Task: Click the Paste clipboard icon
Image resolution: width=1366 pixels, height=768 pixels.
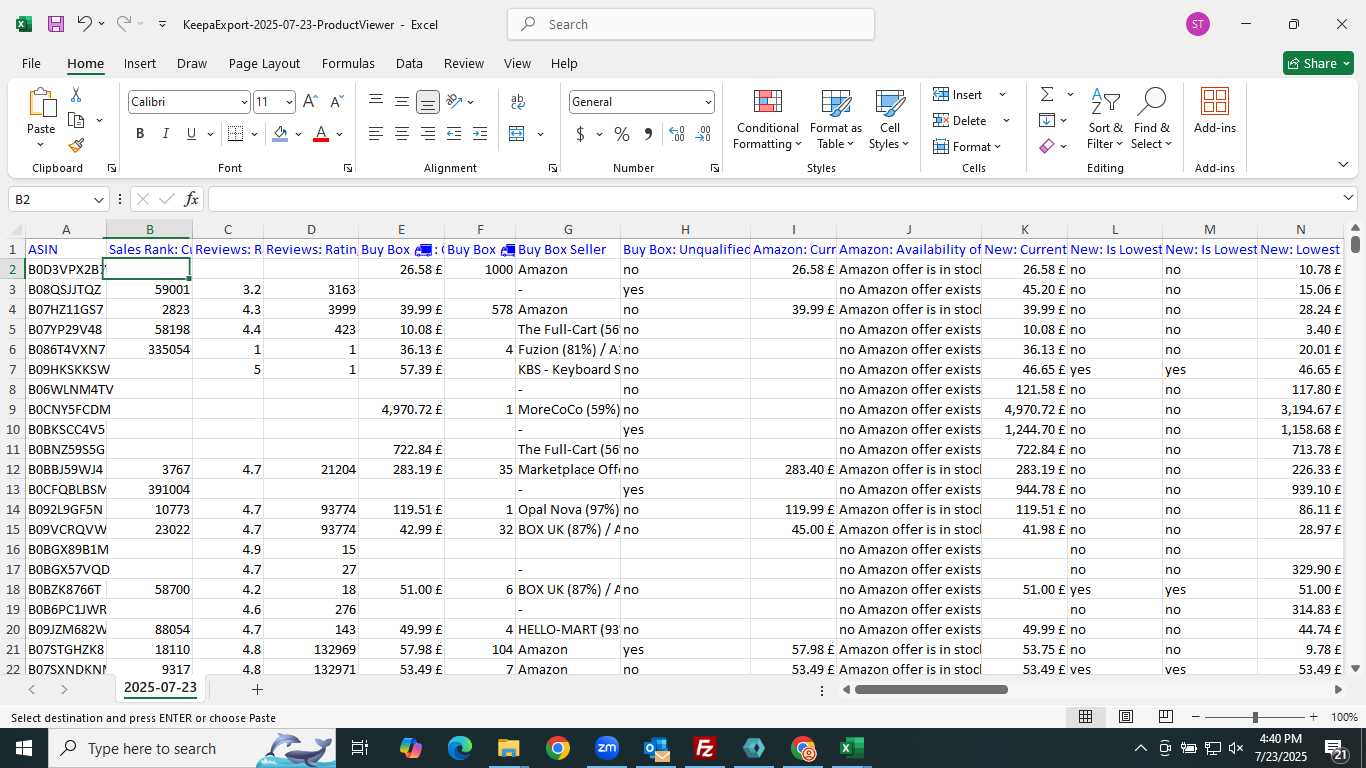Action: pyautogui.click(x=41, y=103)
